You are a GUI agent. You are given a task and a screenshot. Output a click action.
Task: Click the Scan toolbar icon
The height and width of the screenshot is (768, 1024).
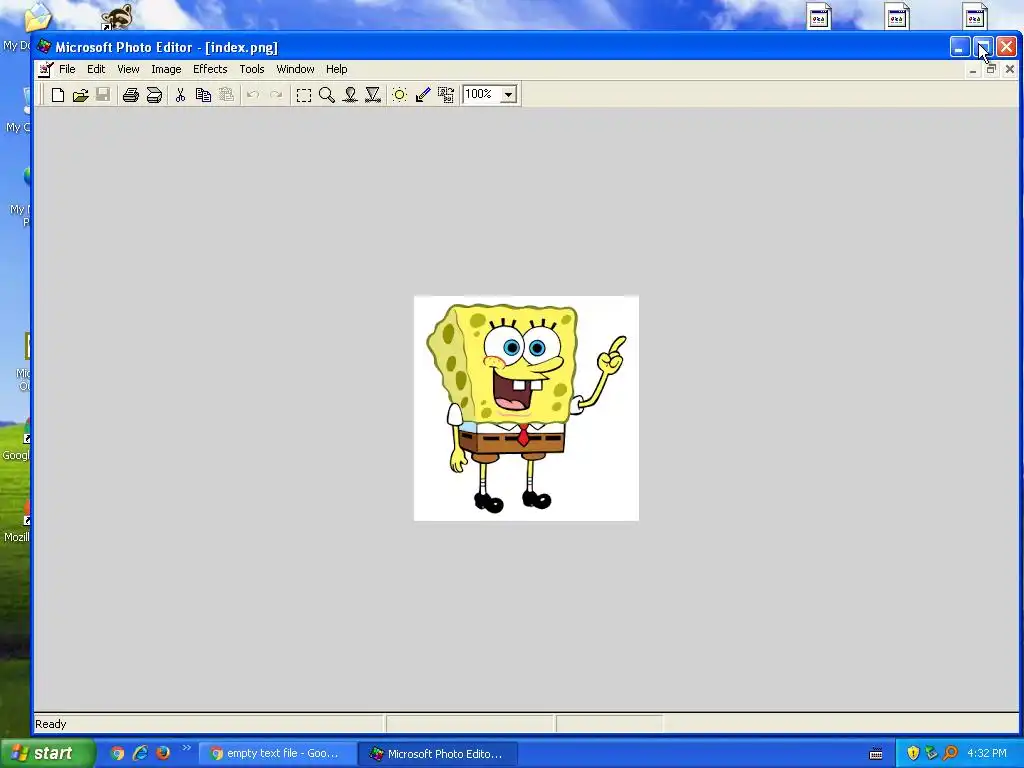(154, 95)
